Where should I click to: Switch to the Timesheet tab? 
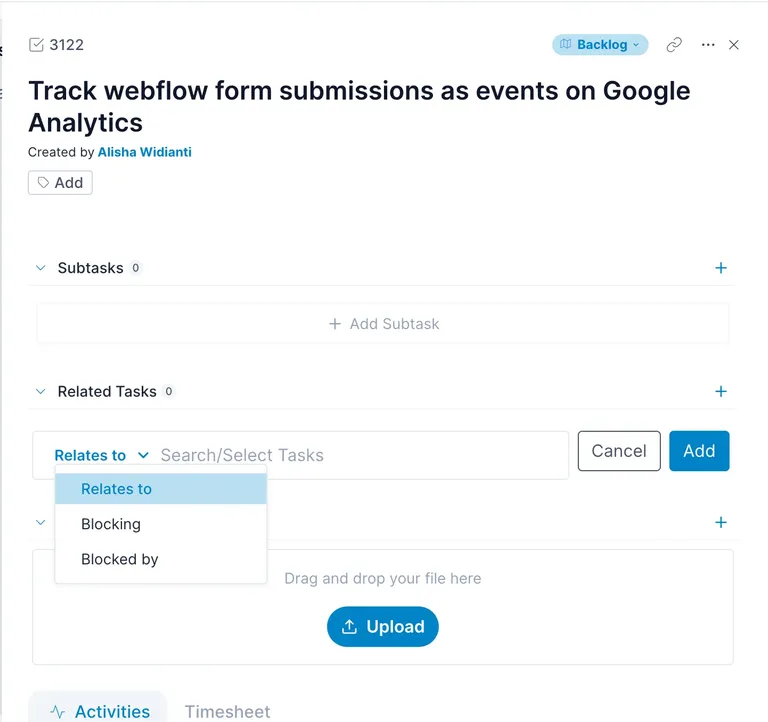[x=227, y=711]
